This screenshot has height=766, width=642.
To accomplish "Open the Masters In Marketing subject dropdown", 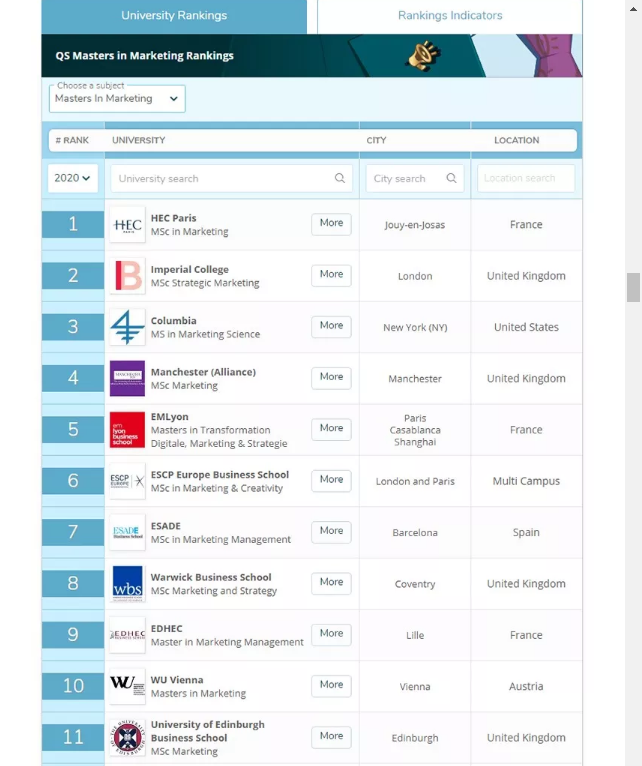I will coord(117,99).
